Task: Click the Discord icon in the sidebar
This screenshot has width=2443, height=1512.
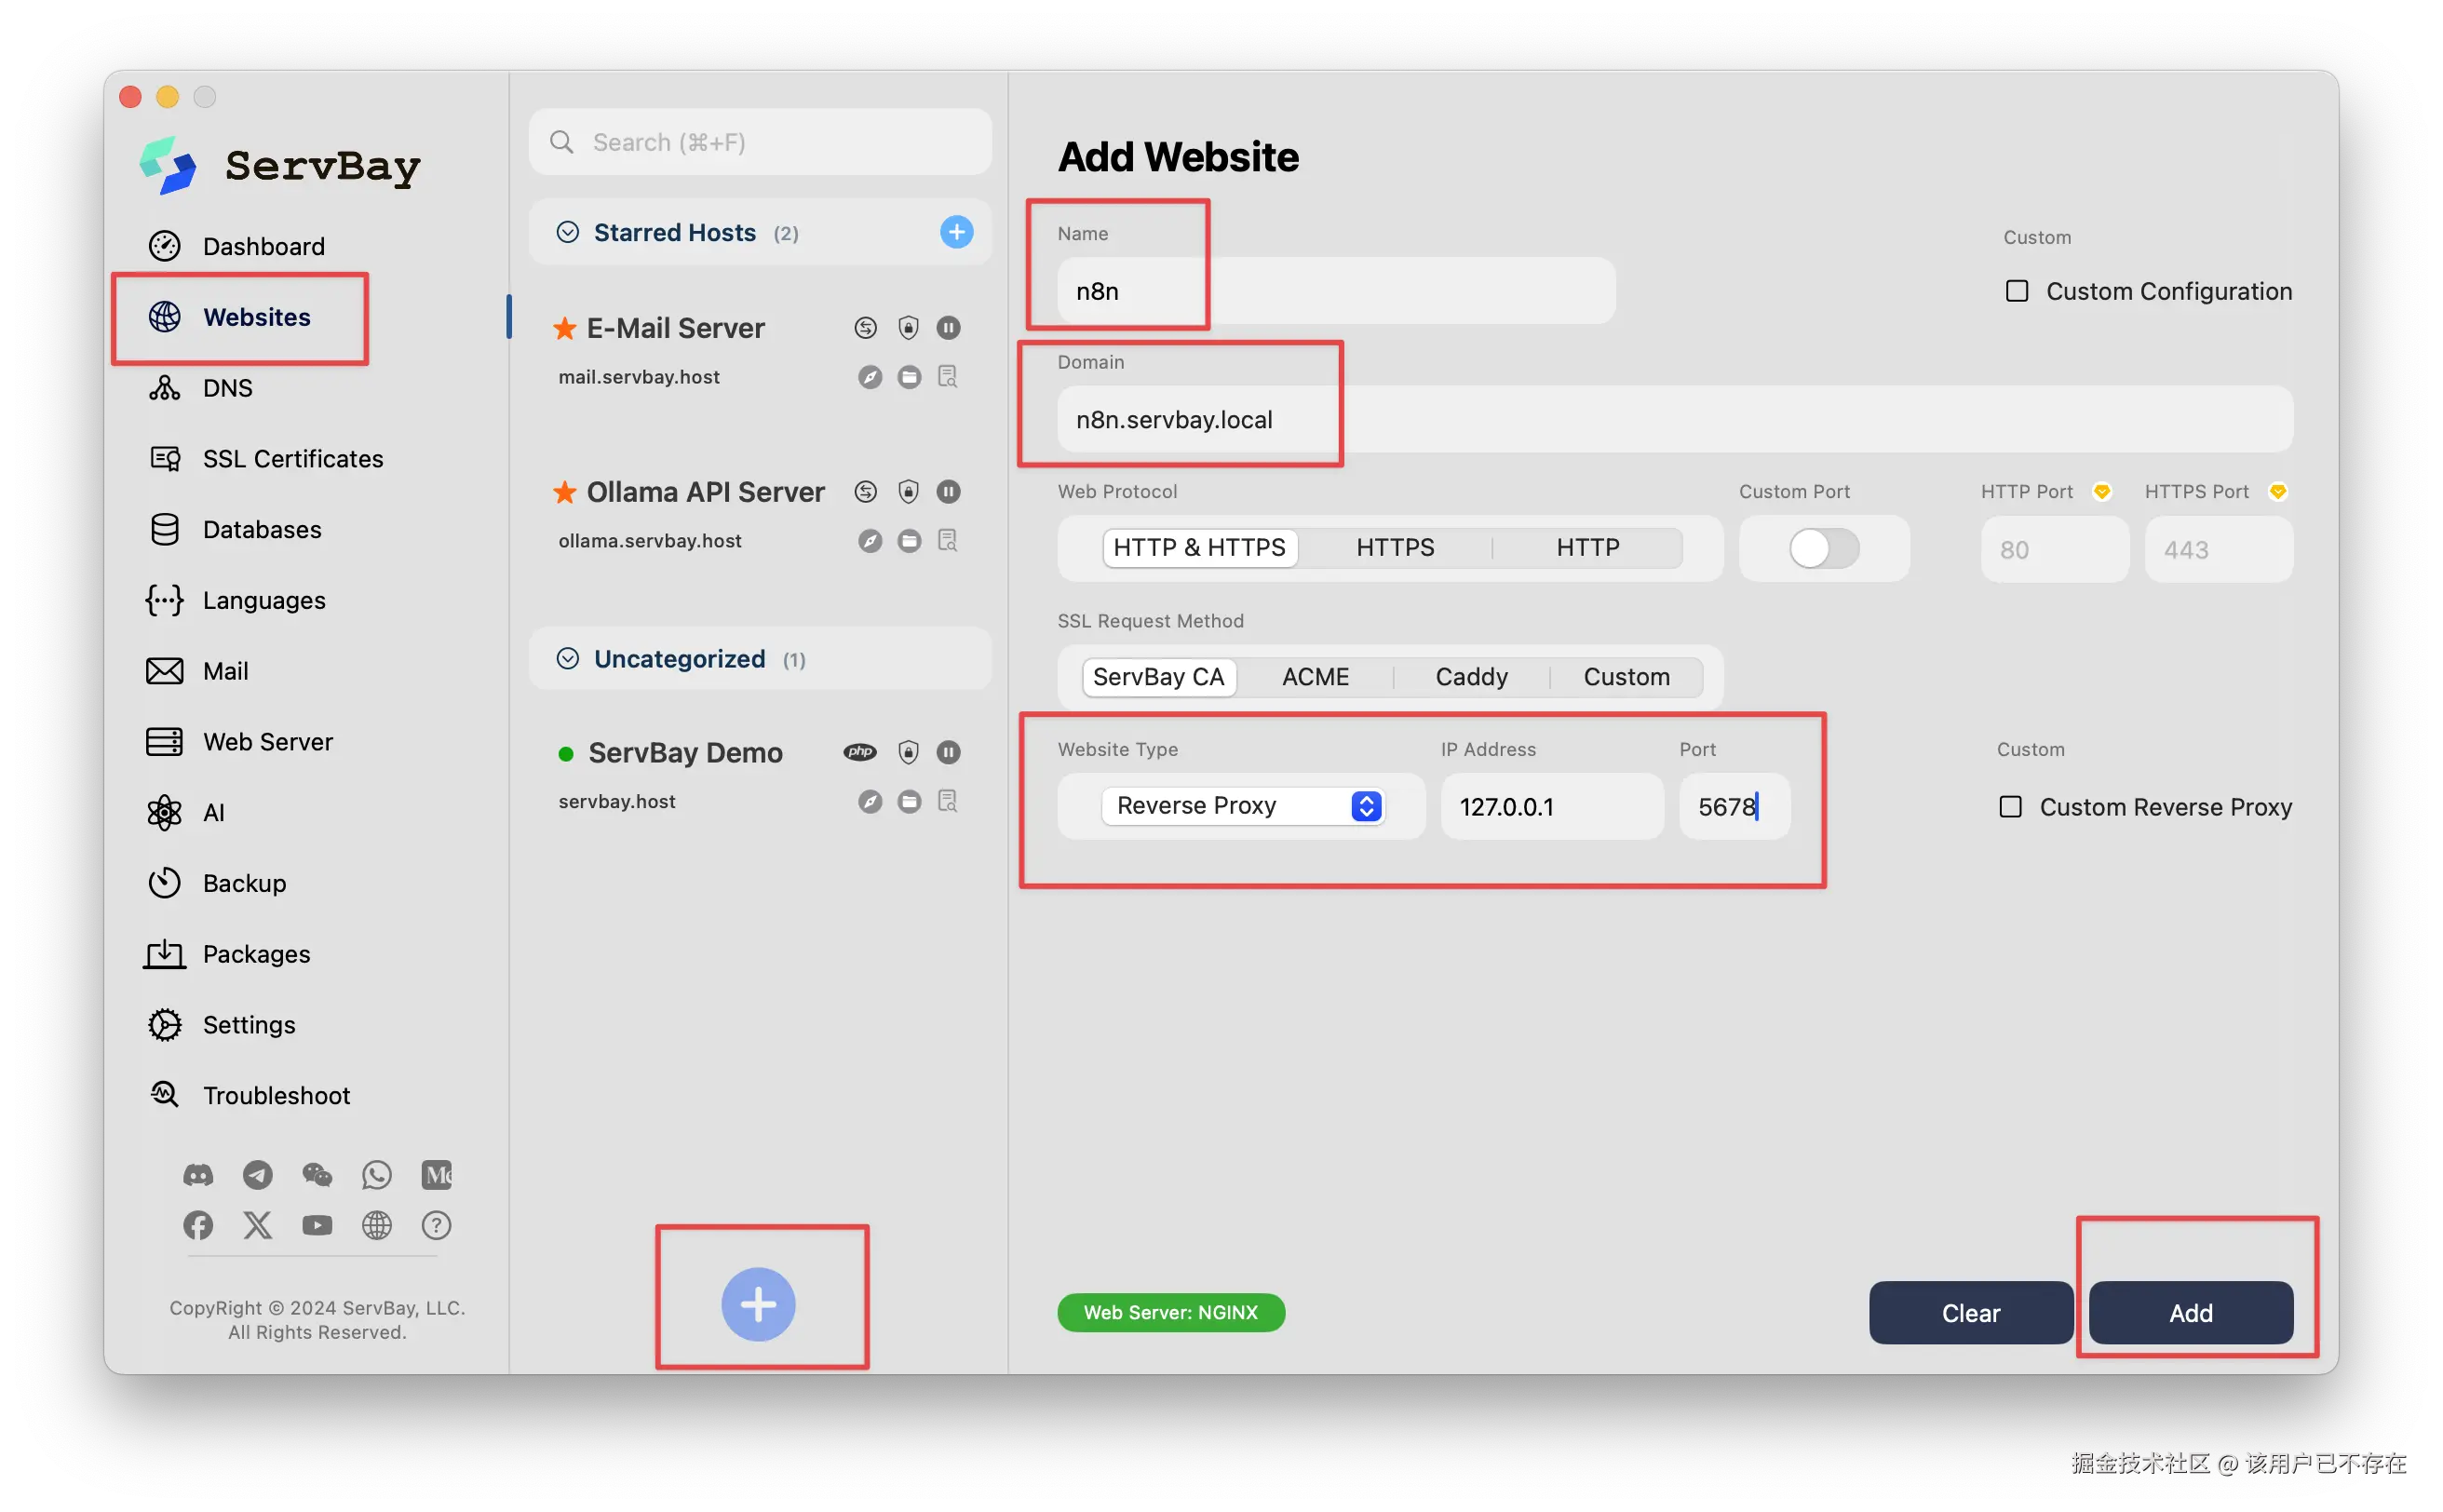Action: pos(198,1174)
